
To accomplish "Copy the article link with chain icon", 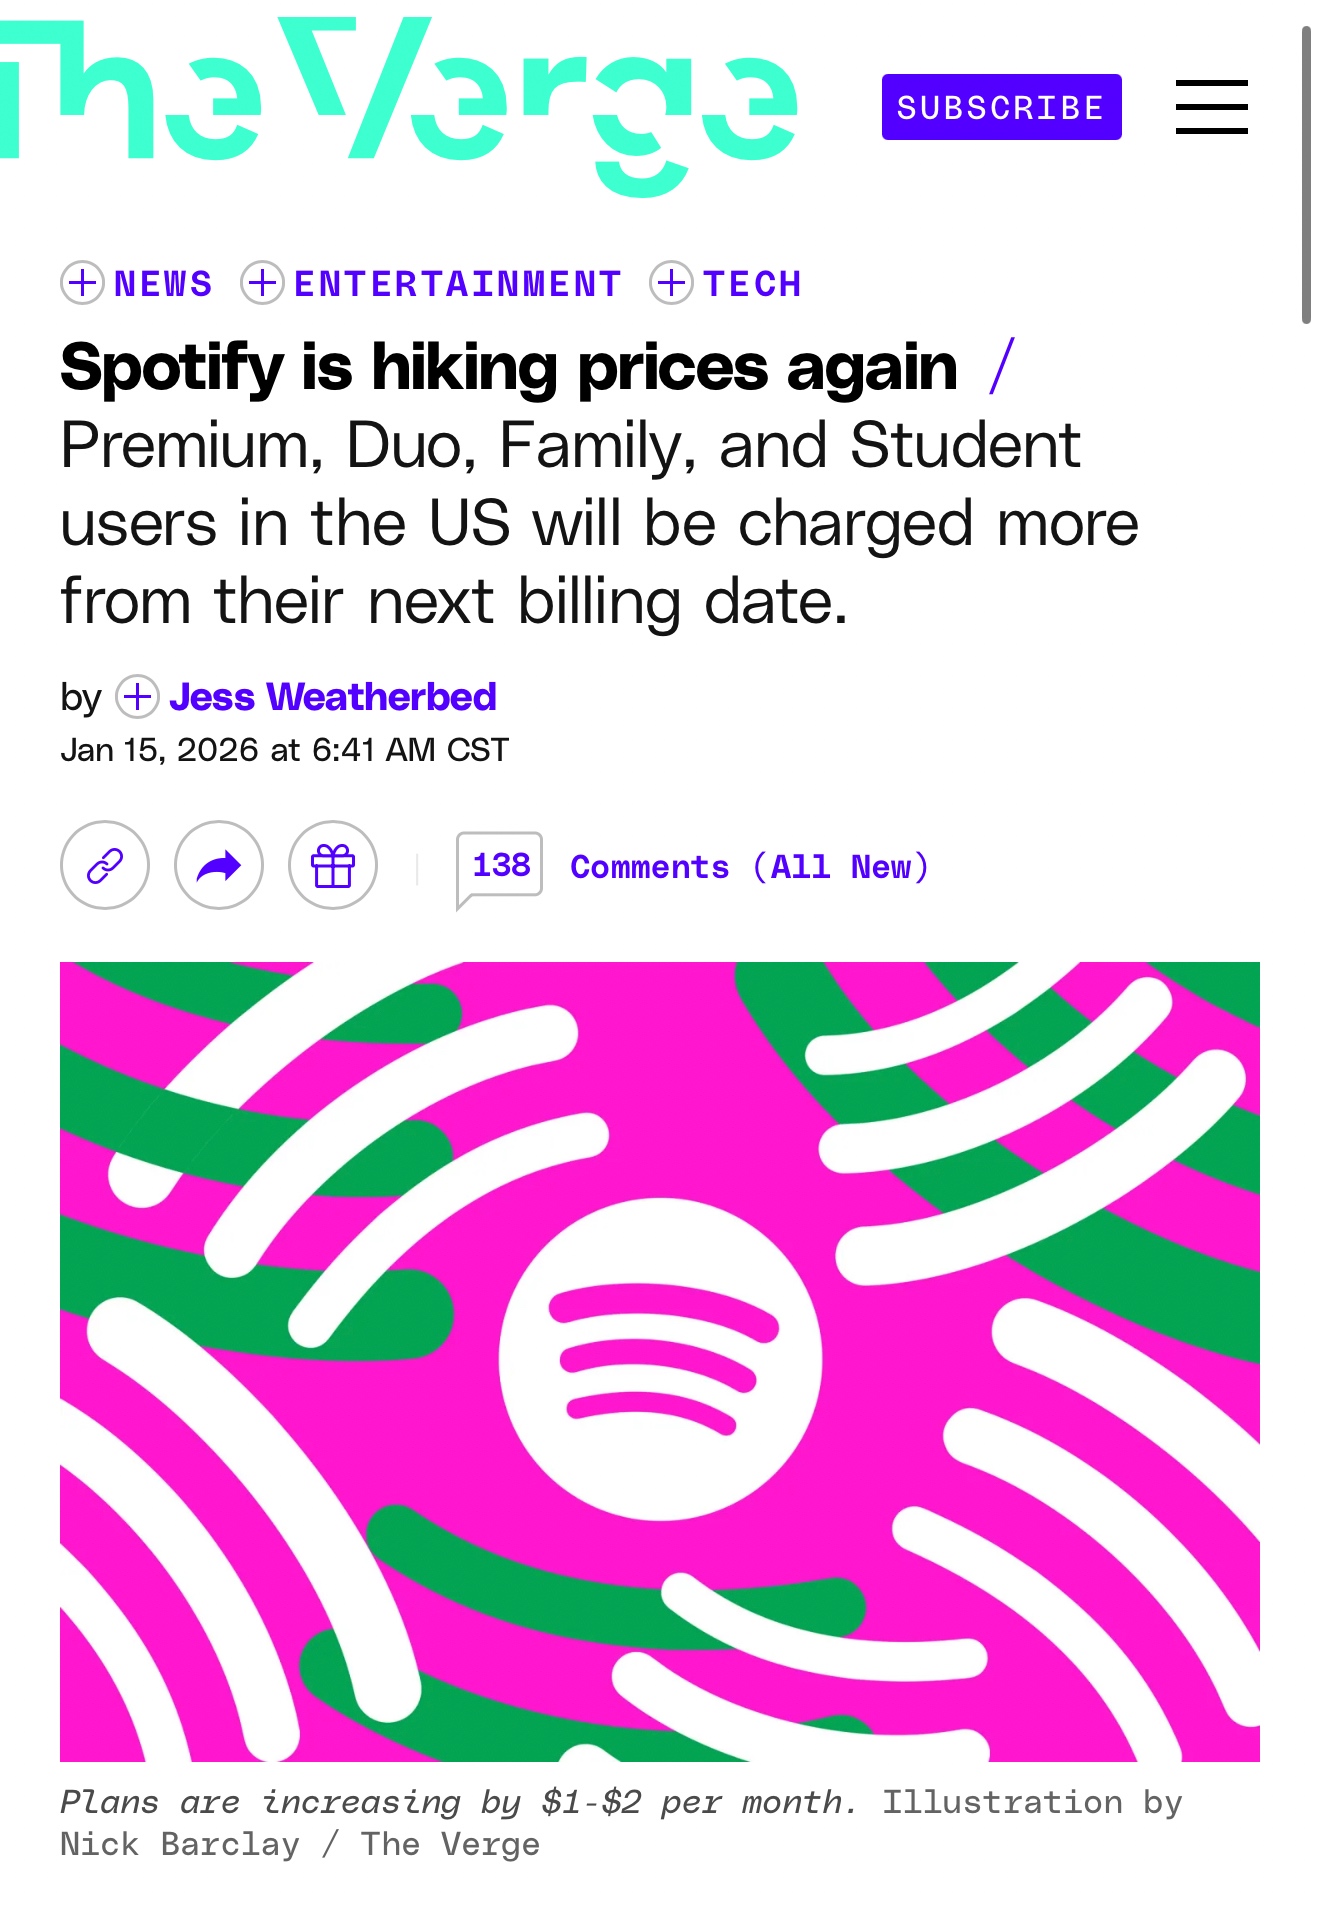I will [x=105, y=865].
